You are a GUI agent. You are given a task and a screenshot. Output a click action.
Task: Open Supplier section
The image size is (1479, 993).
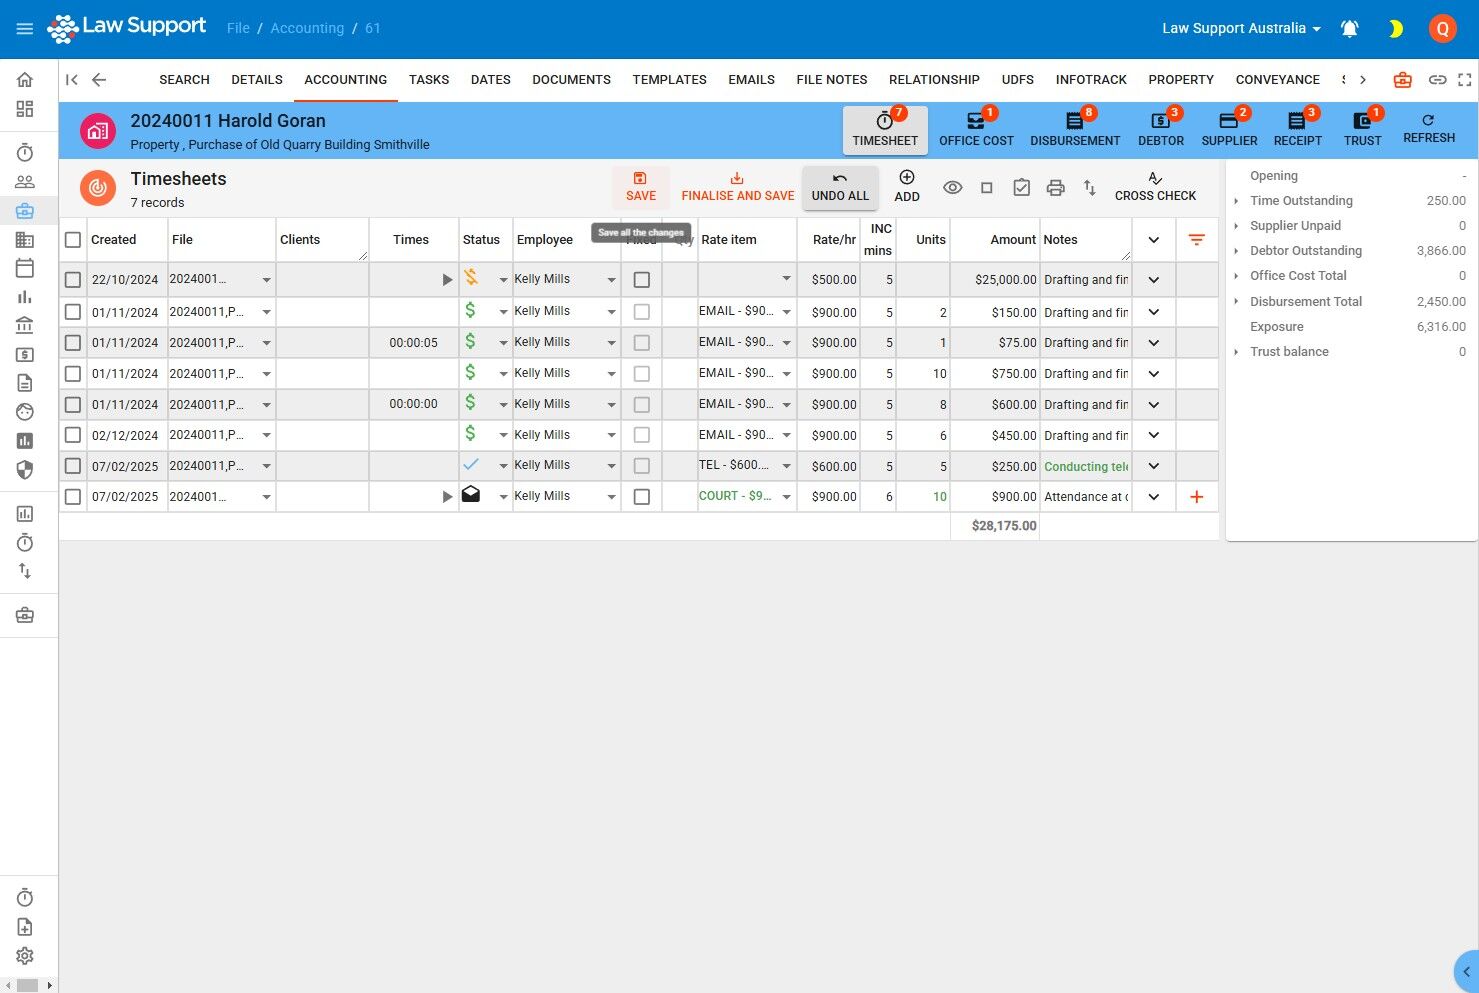pos(1229,130)
